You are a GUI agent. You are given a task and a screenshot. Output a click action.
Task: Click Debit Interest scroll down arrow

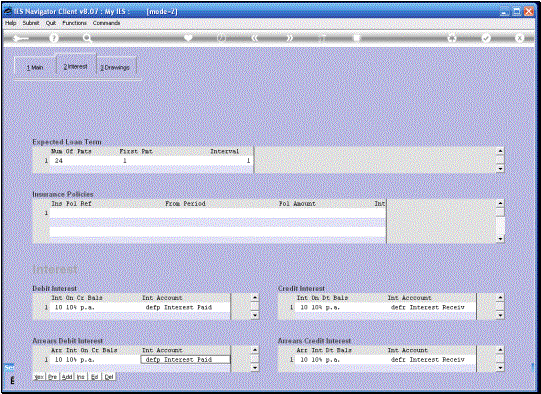255,315
